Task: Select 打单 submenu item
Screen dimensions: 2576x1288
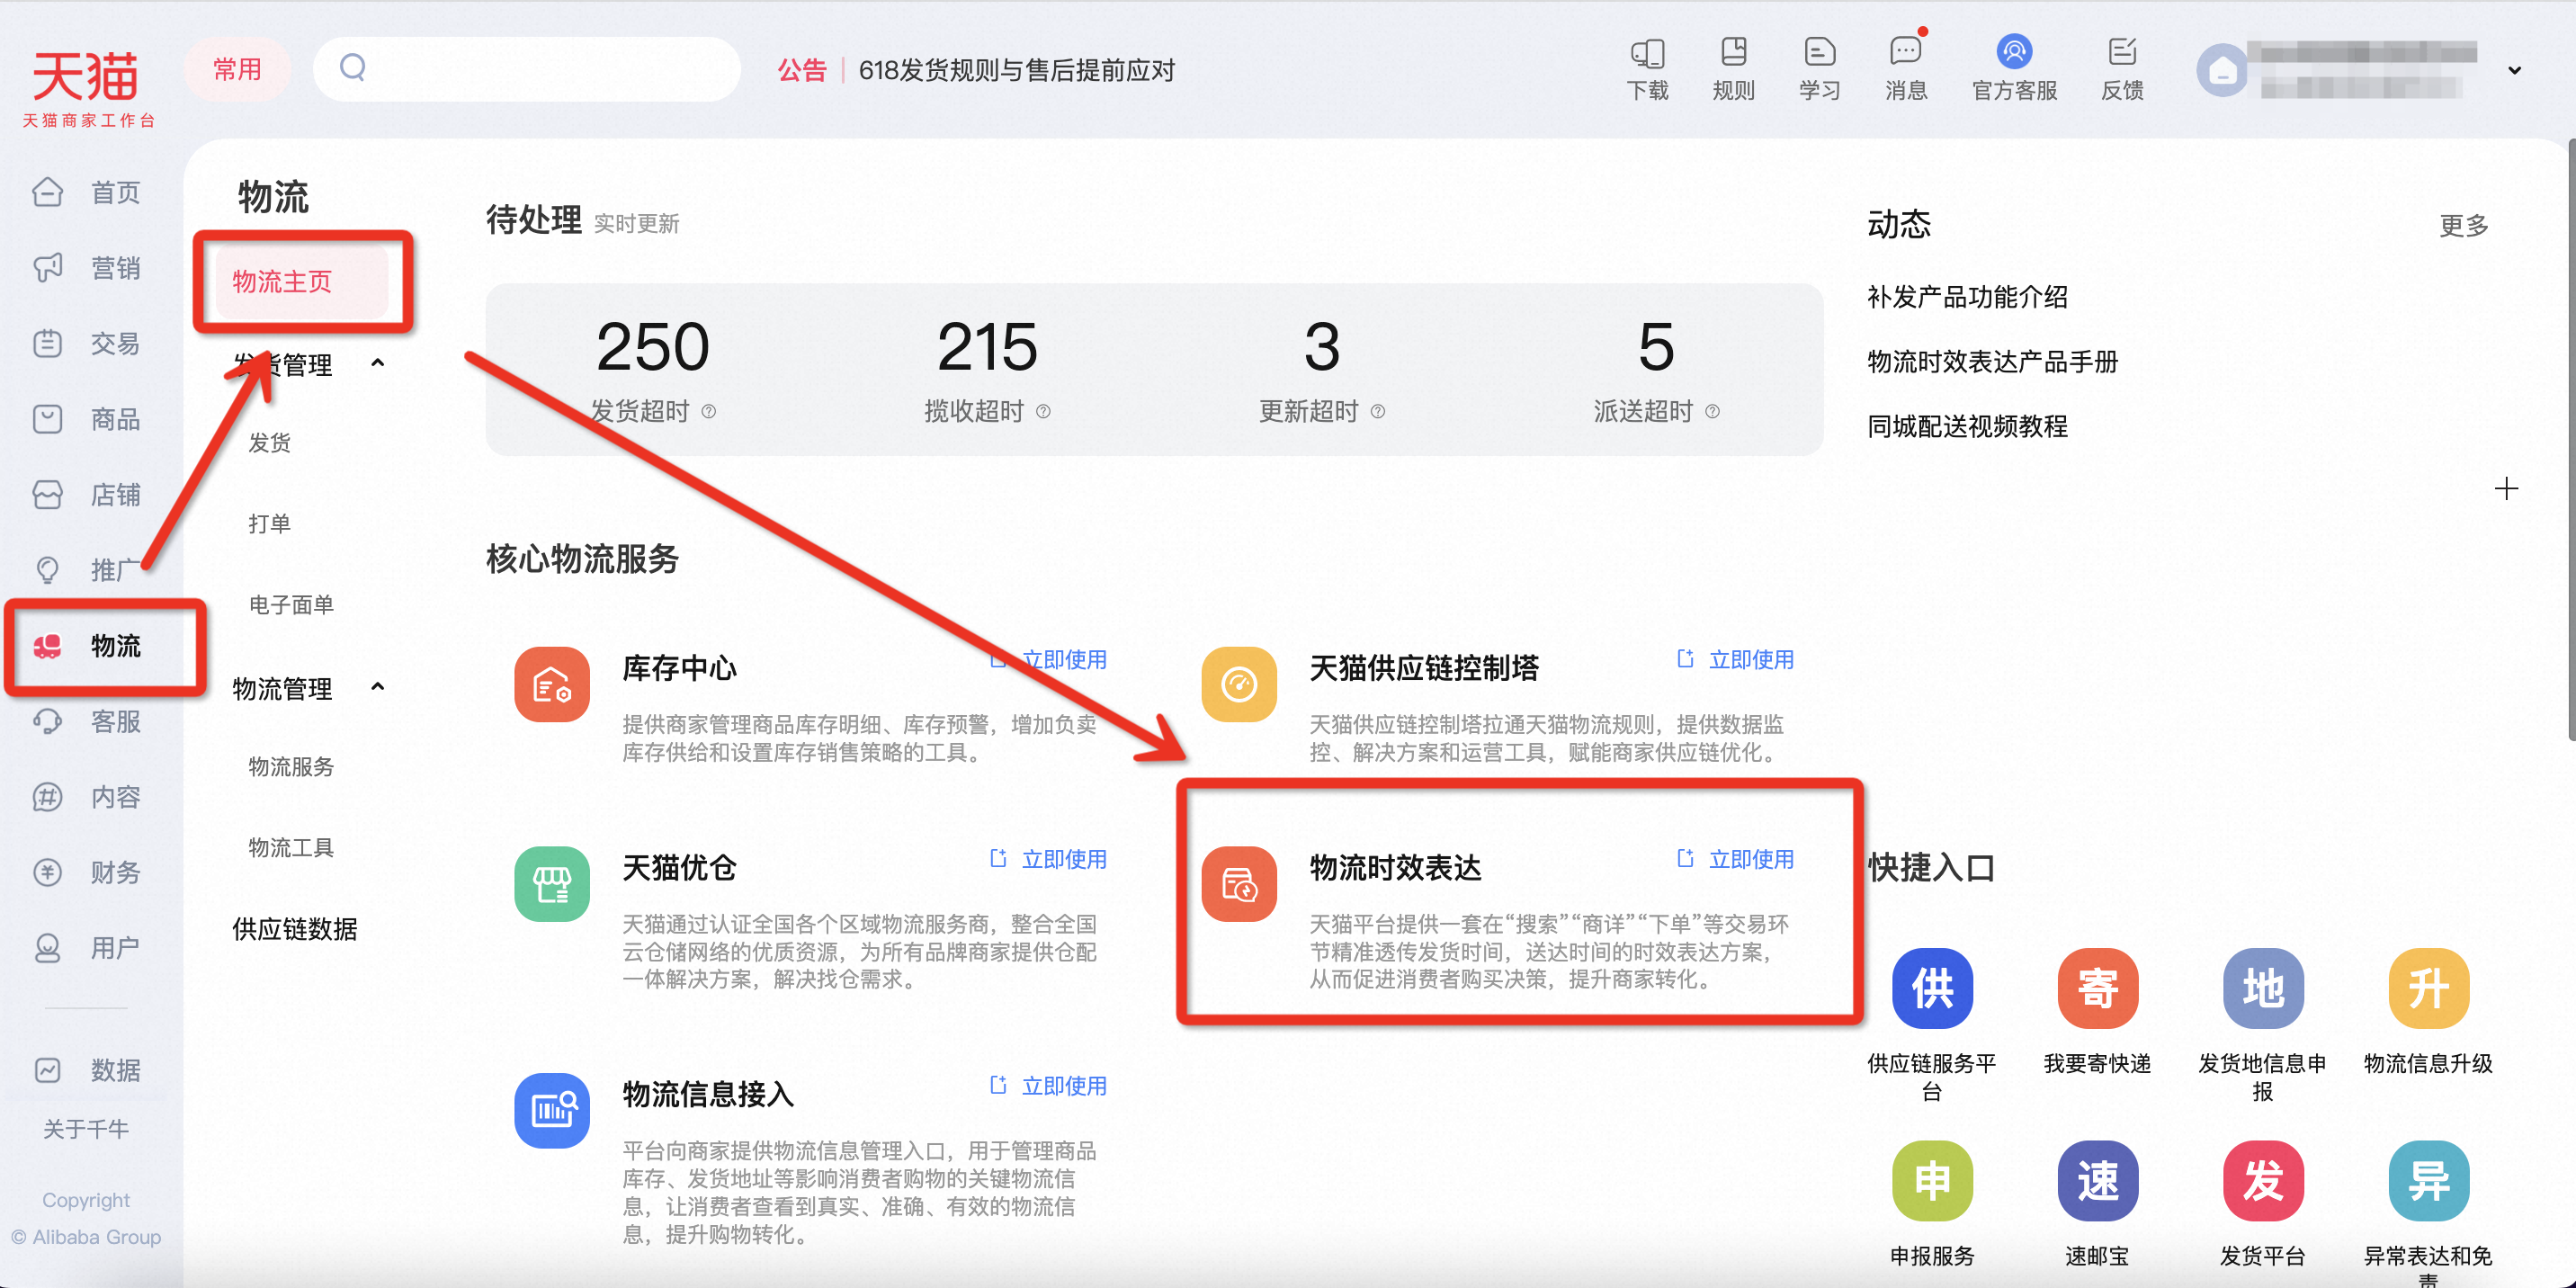Action: tap(269, 524)
